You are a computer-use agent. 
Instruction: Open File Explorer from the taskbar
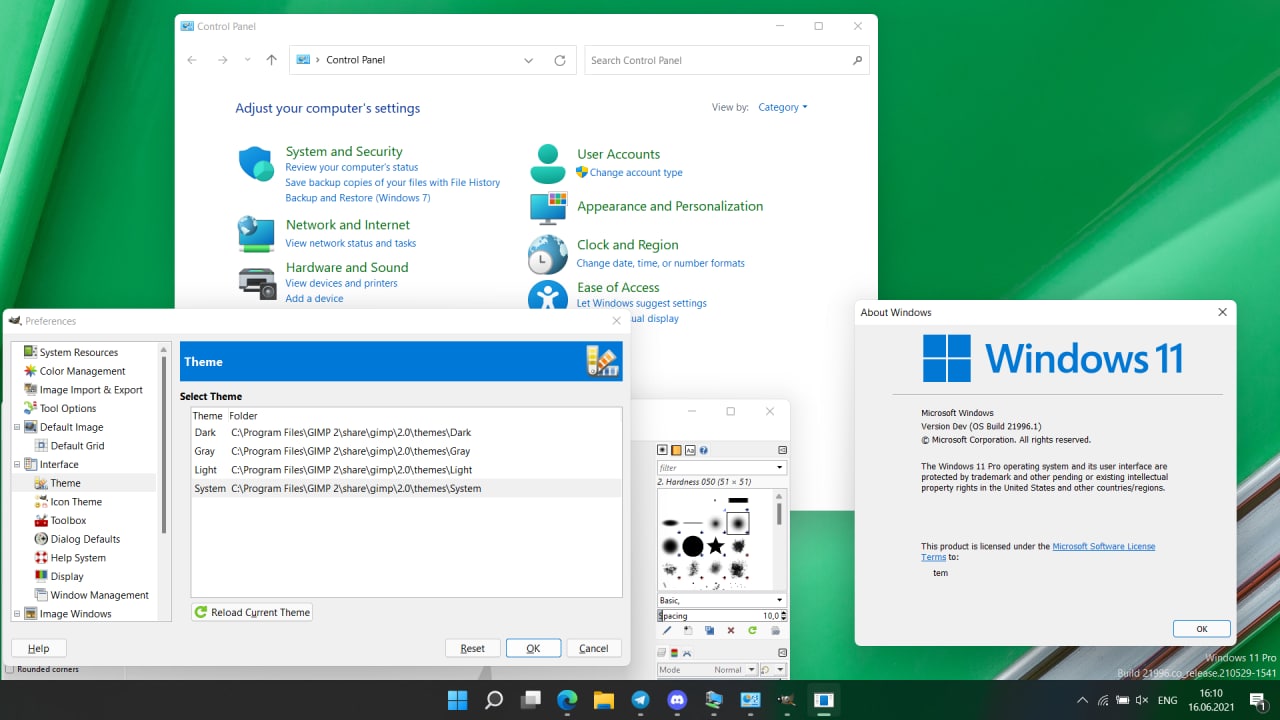pyautogui.click(x=604, y=700)
